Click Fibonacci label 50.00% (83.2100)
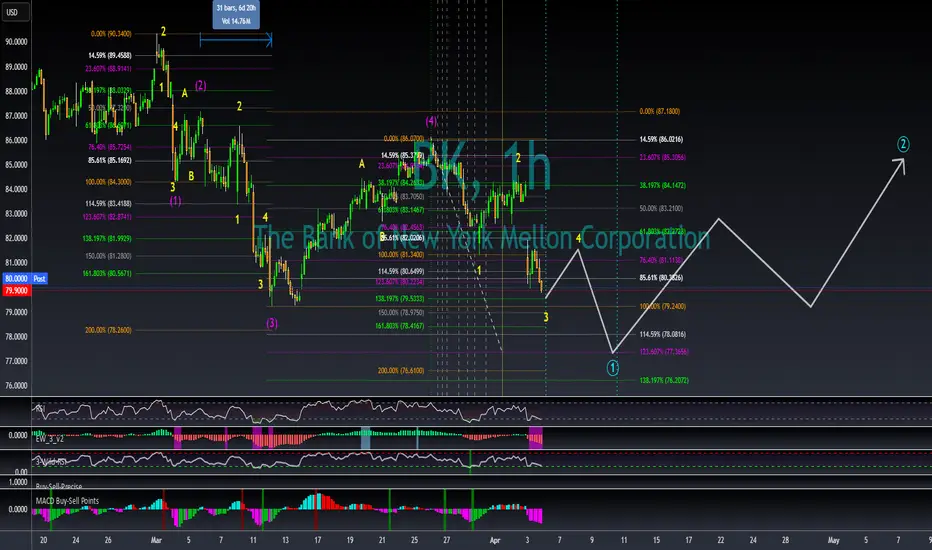 [662, 209]
